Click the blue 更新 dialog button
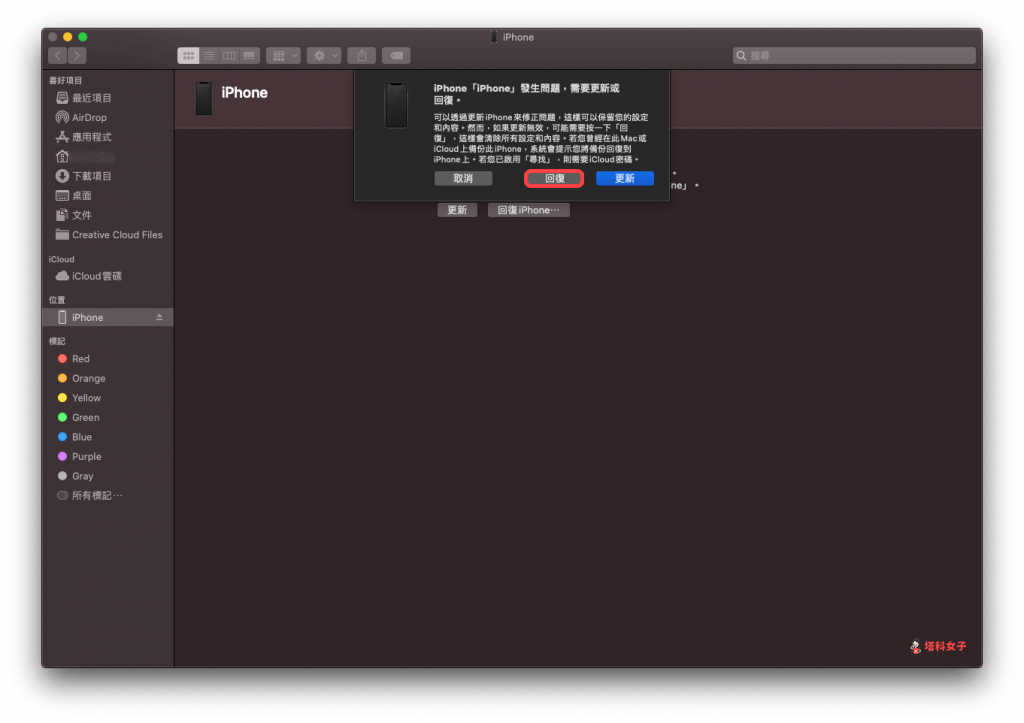 (x=625, y=178)
